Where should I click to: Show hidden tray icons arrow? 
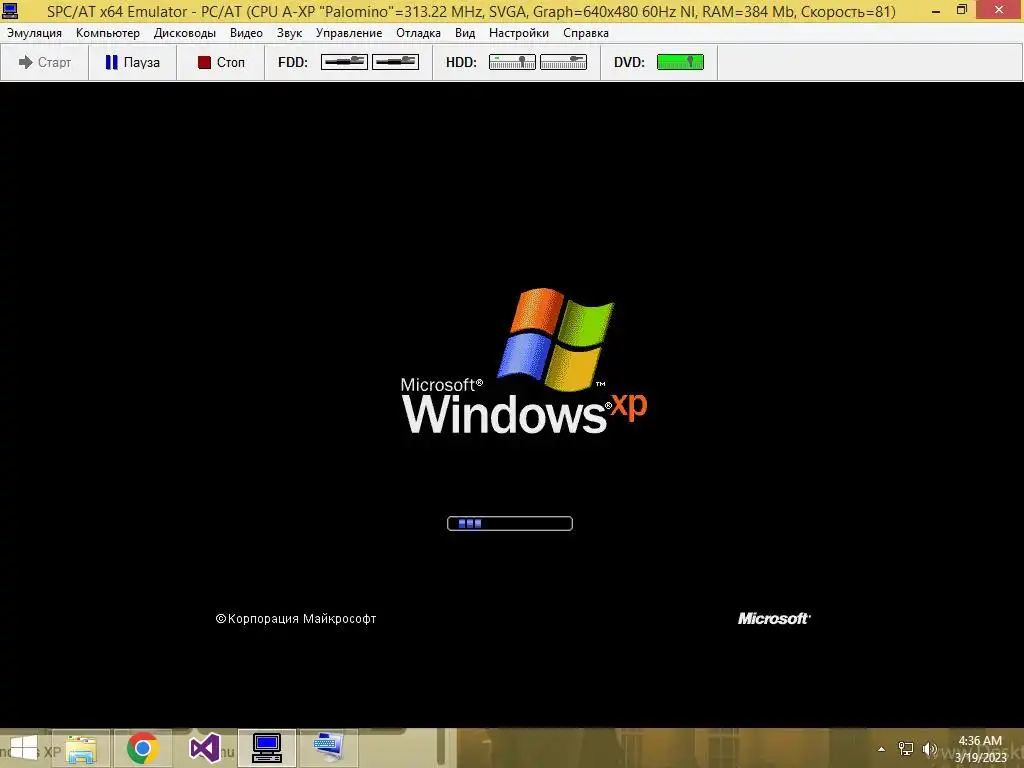[x=881, y=749]
